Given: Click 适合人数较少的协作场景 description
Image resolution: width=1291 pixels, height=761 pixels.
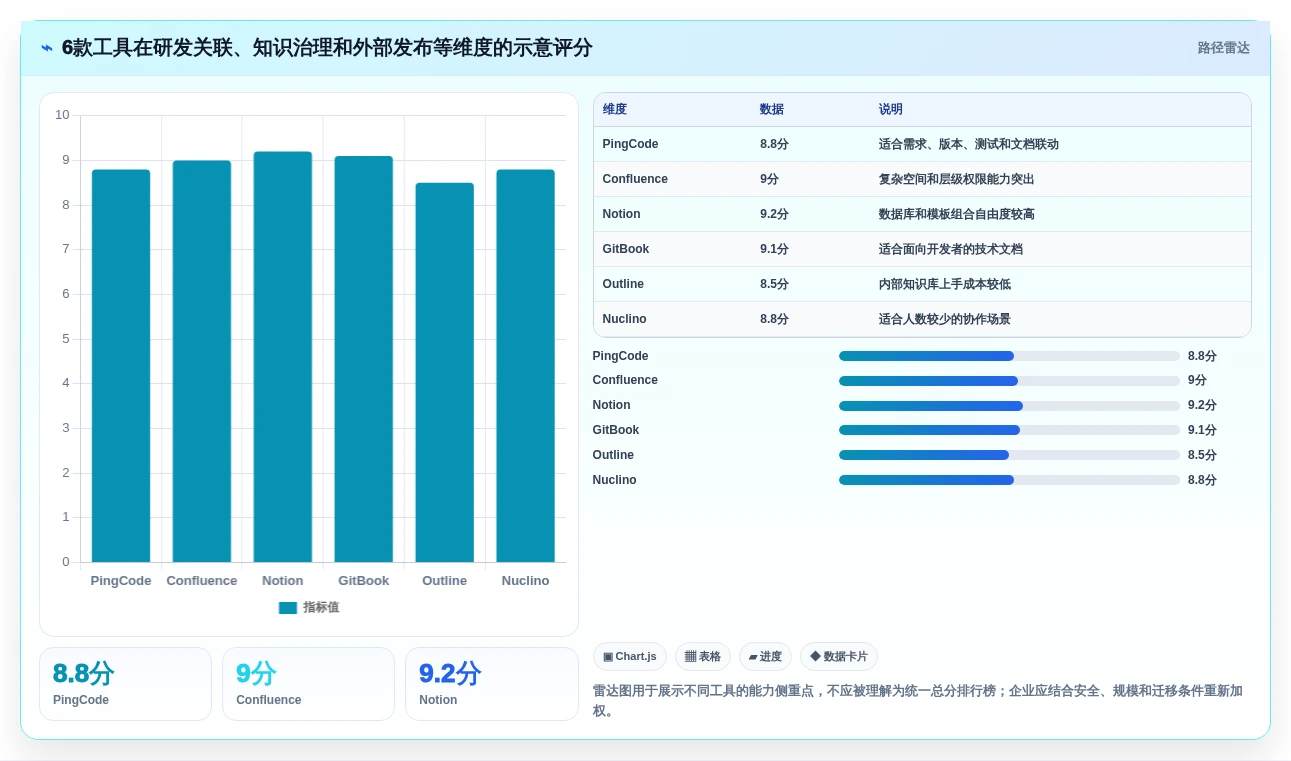Looking at the screenshot, I should (945, 319).
